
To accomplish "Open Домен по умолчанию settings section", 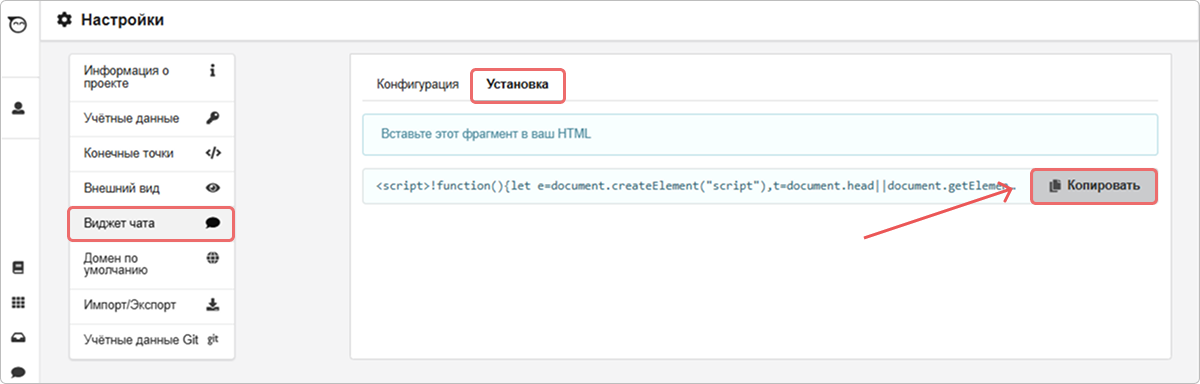I will coord(152,264).
